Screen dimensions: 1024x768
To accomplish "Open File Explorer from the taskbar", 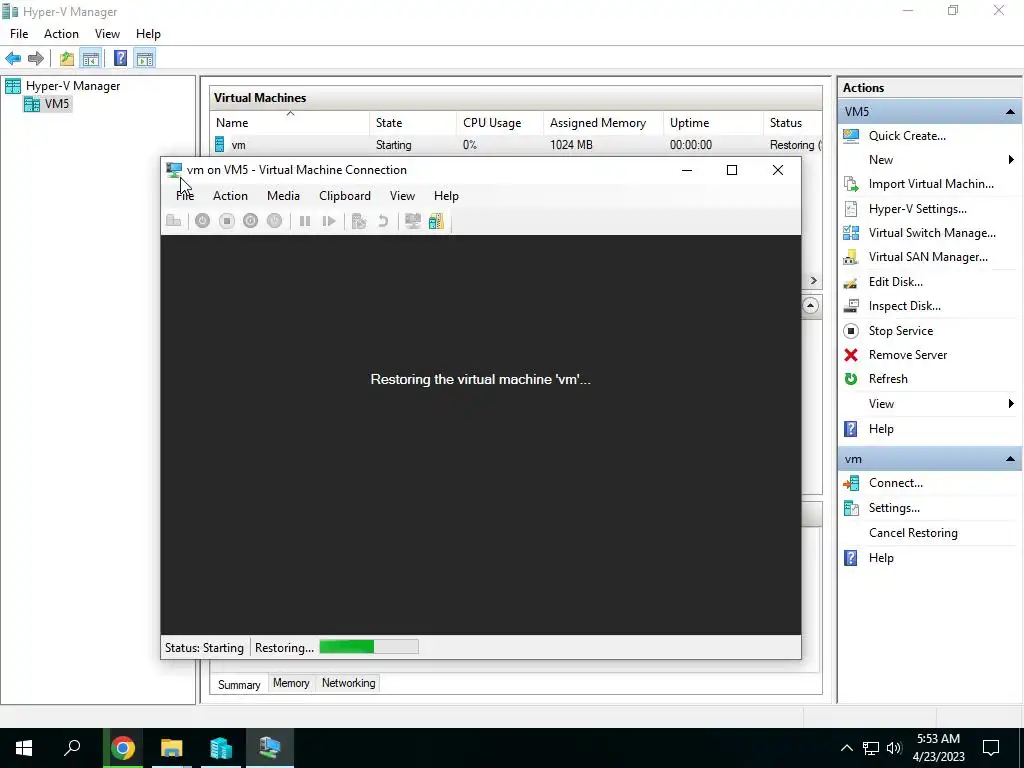I will 172,748.
